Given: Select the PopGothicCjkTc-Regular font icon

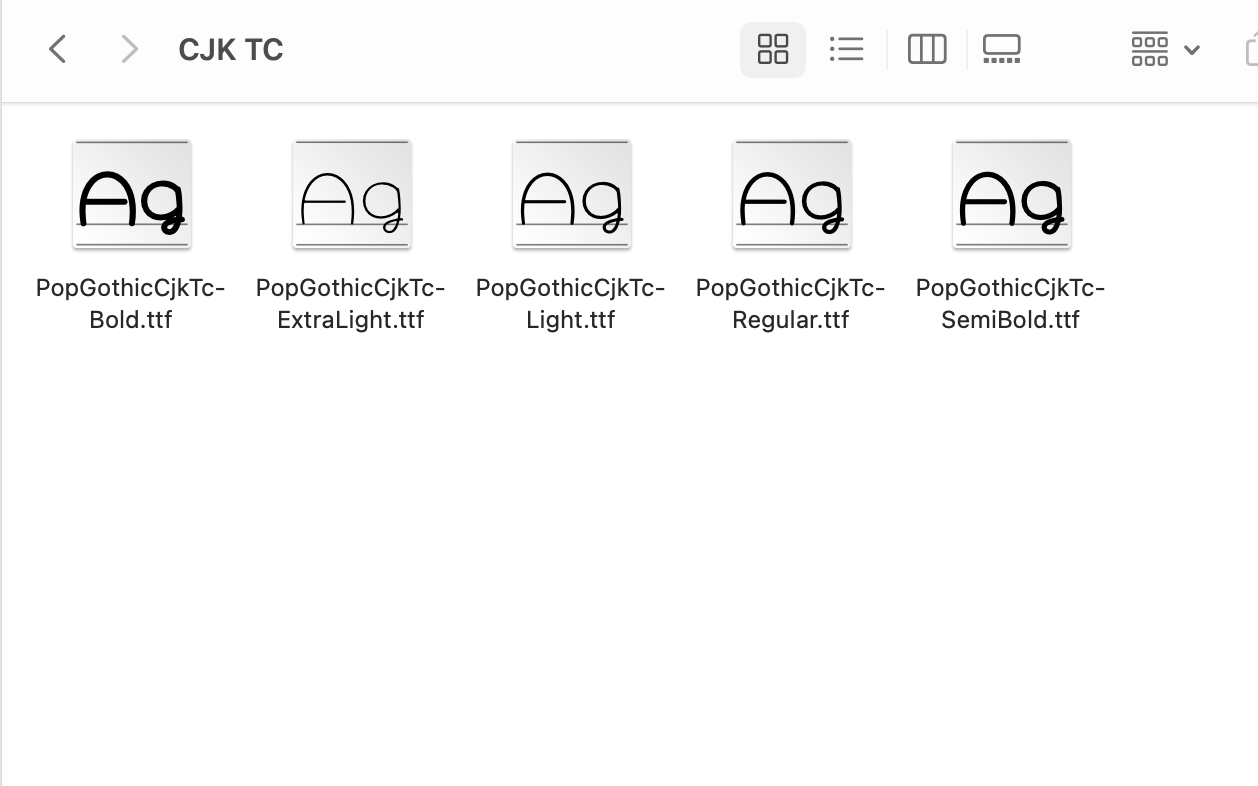Looking at the screenshot, I should (x=791, y=194).
